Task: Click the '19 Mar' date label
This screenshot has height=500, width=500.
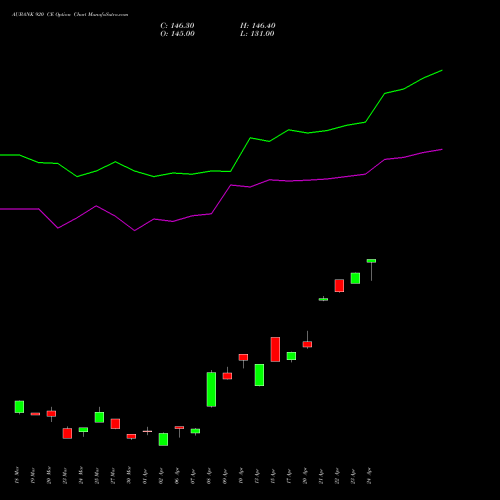Action: pos(33,475)
